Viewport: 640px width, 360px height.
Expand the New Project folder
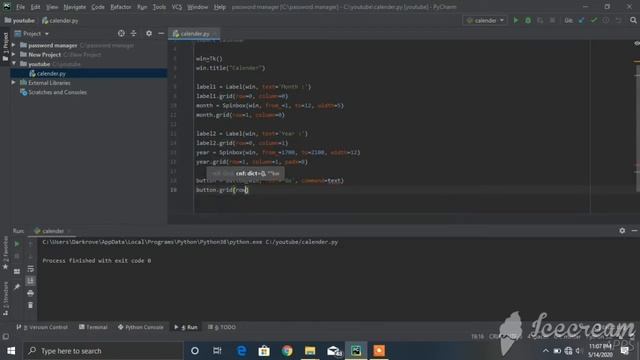pyautogui.click(x=13, y=54)
